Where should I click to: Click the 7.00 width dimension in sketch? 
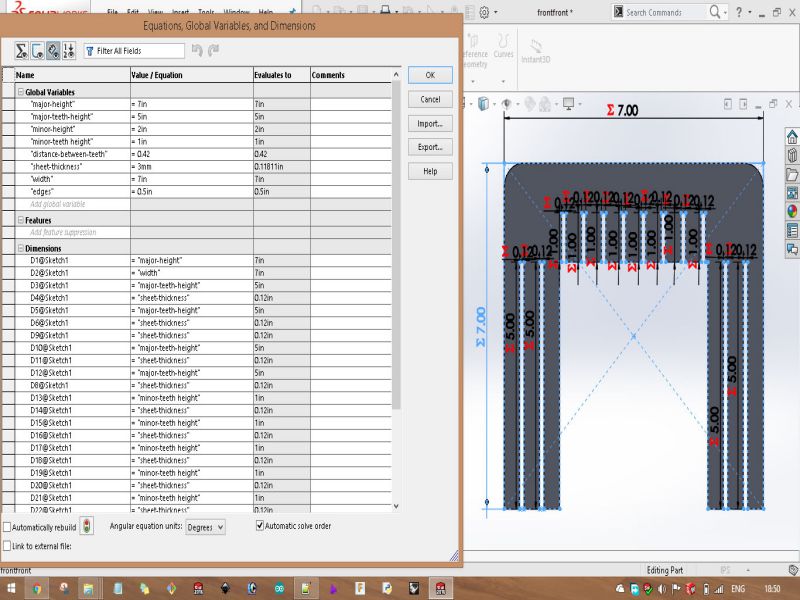pos(622,110)
